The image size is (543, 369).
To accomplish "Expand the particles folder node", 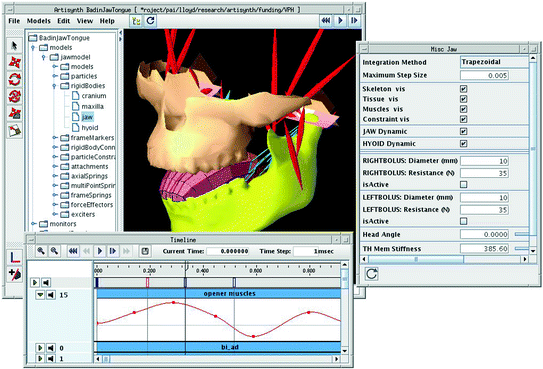I will click(x=55, y=76).
